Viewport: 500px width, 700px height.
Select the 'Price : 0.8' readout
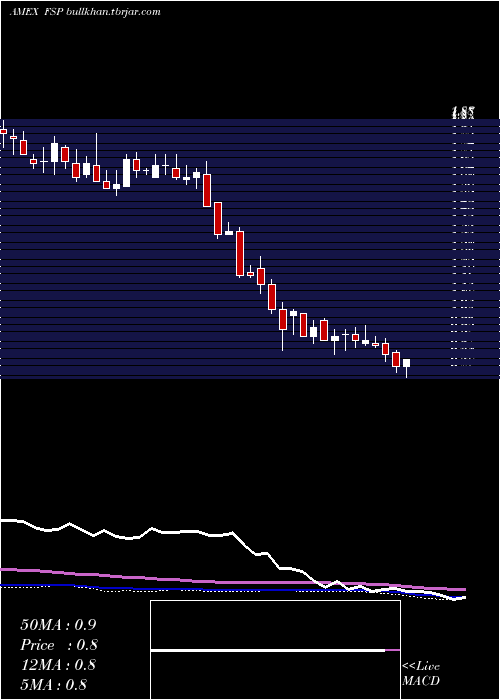[x=59, y=645]
